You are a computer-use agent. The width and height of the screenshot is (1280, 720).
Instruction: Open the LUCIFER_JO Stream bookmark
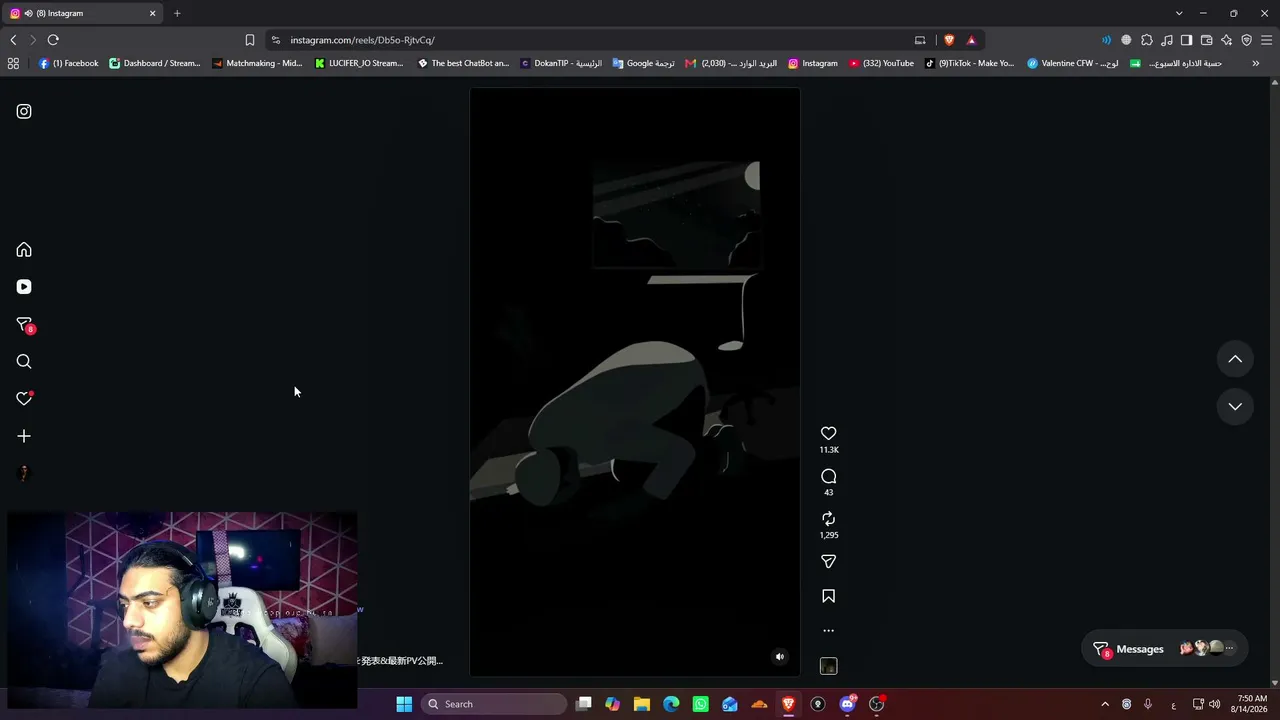tap(359, 63)
